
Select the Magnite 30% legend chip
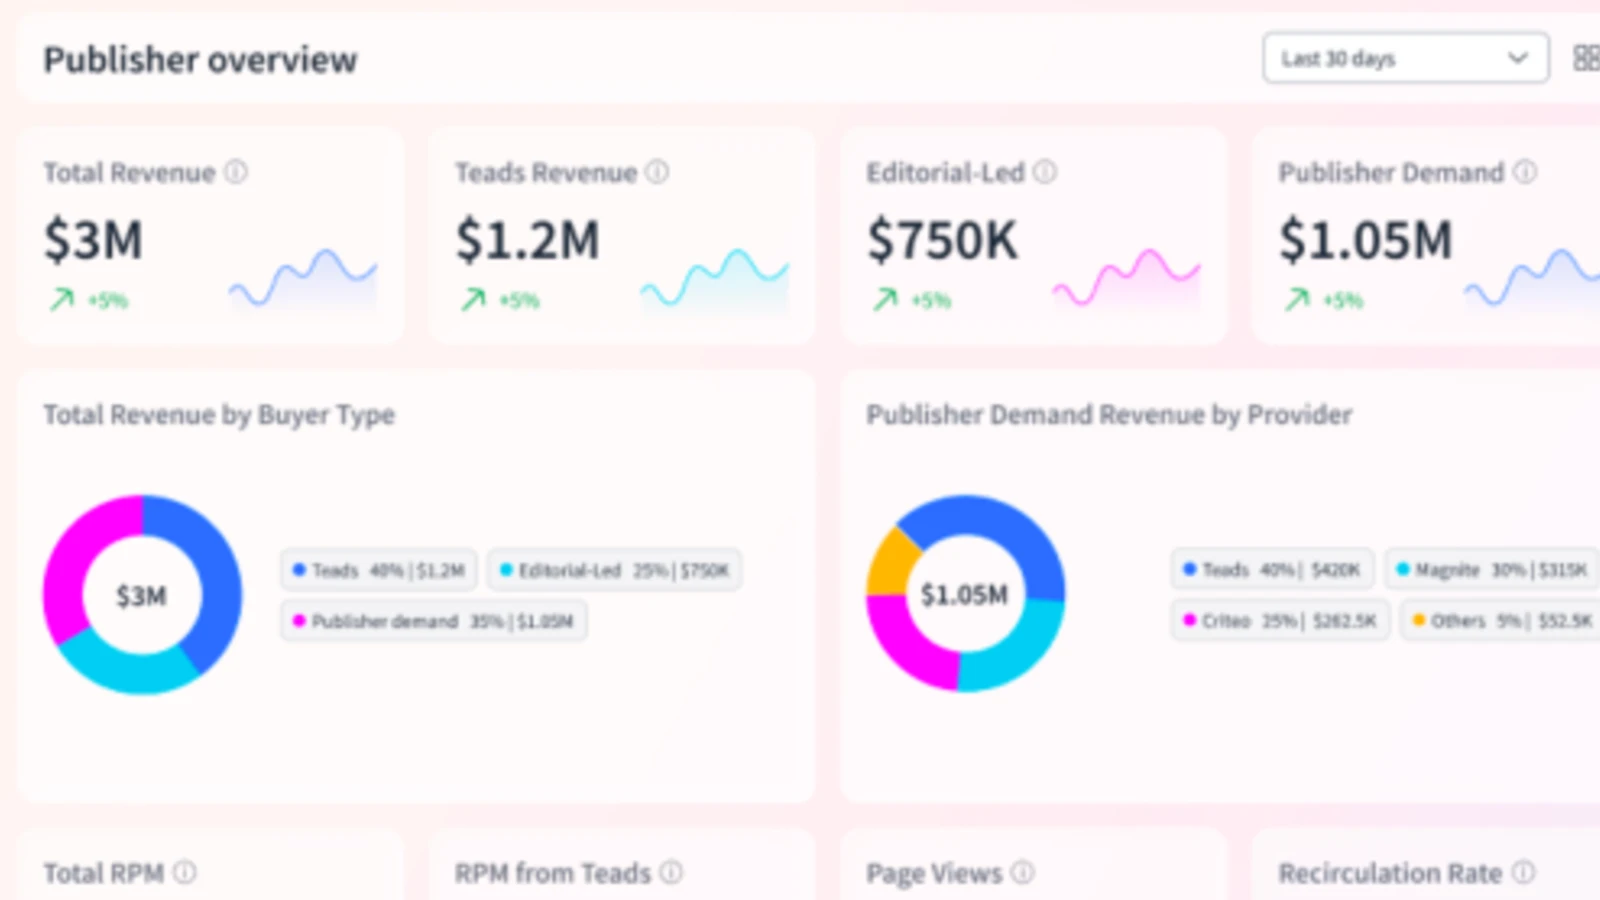pyautogui.click(x=1492, y=569)
